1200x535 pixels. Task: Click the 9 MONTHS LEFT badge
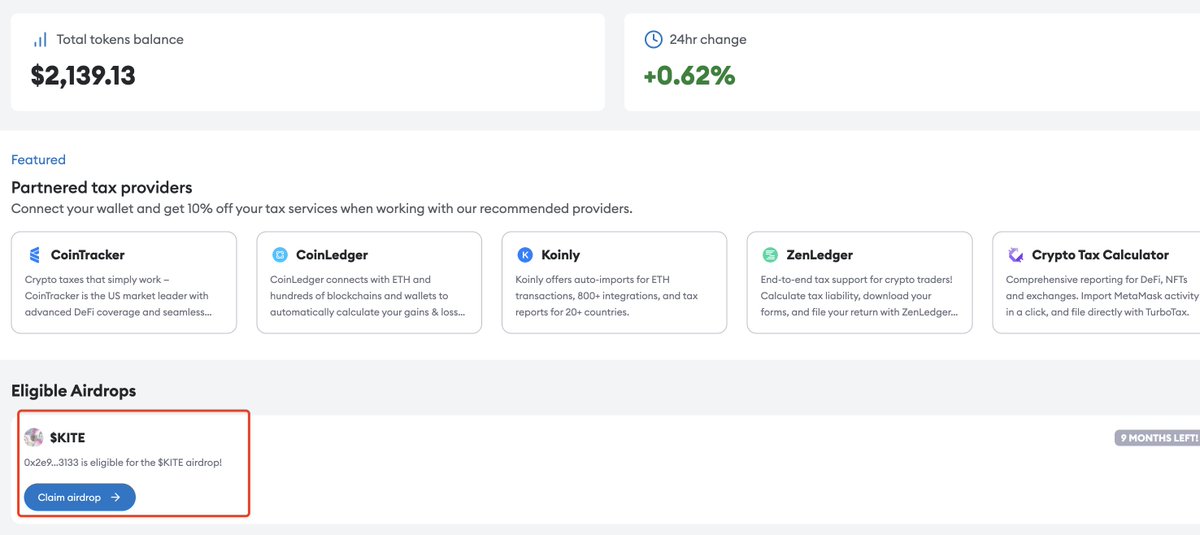coord(1157,438)
